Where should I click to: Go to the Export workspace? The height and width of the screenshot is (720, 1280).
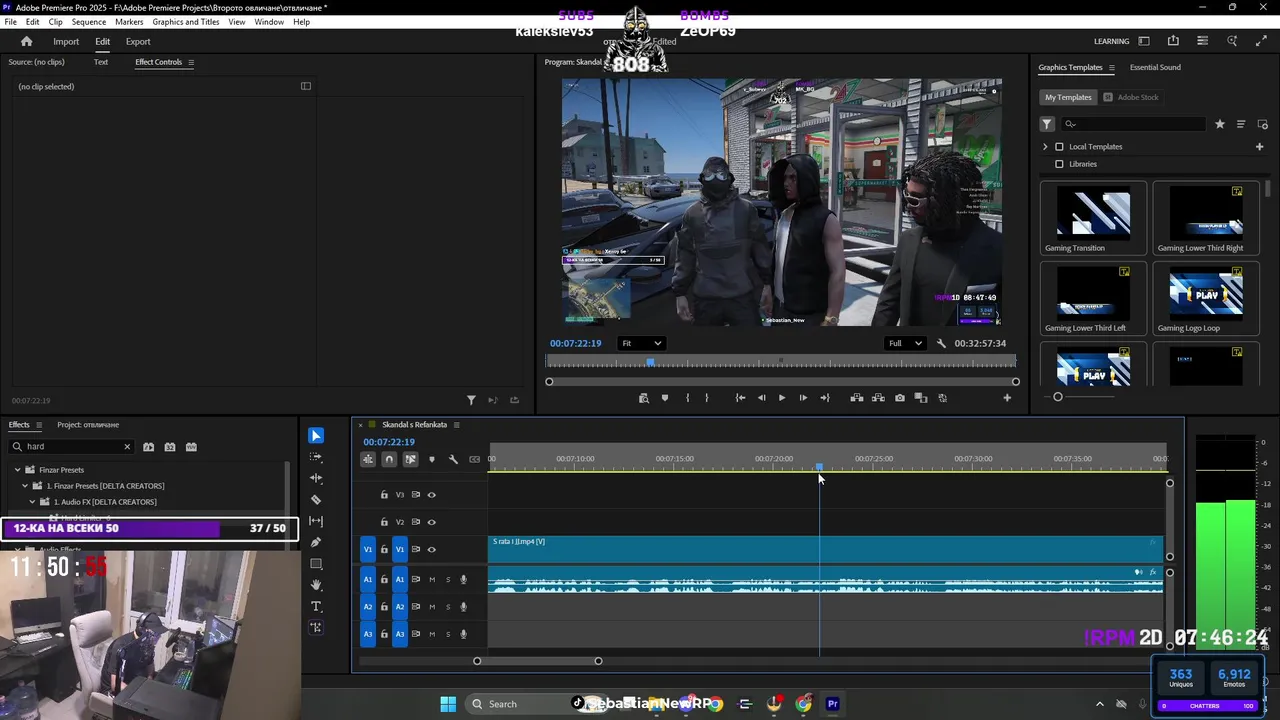[x=138, y=41]
